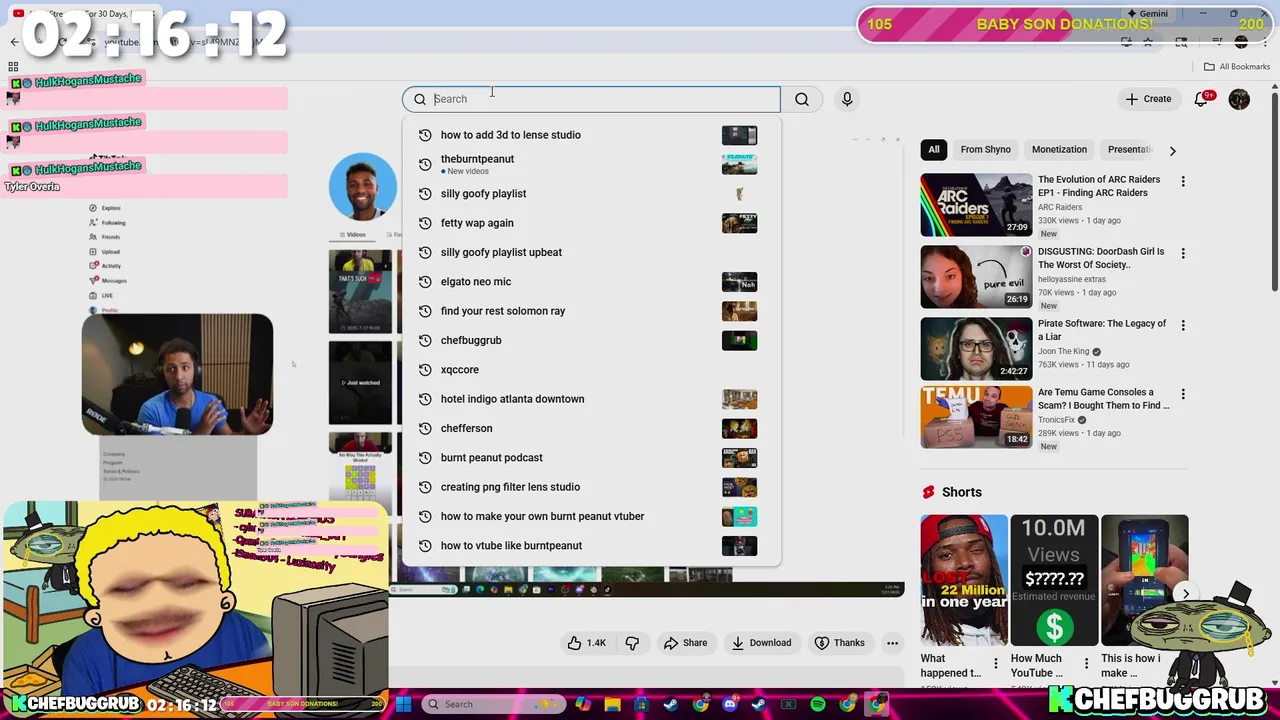The image size is (1280, 720).
Task: Open Spotify from taskbar
Action: coord(818,704)
